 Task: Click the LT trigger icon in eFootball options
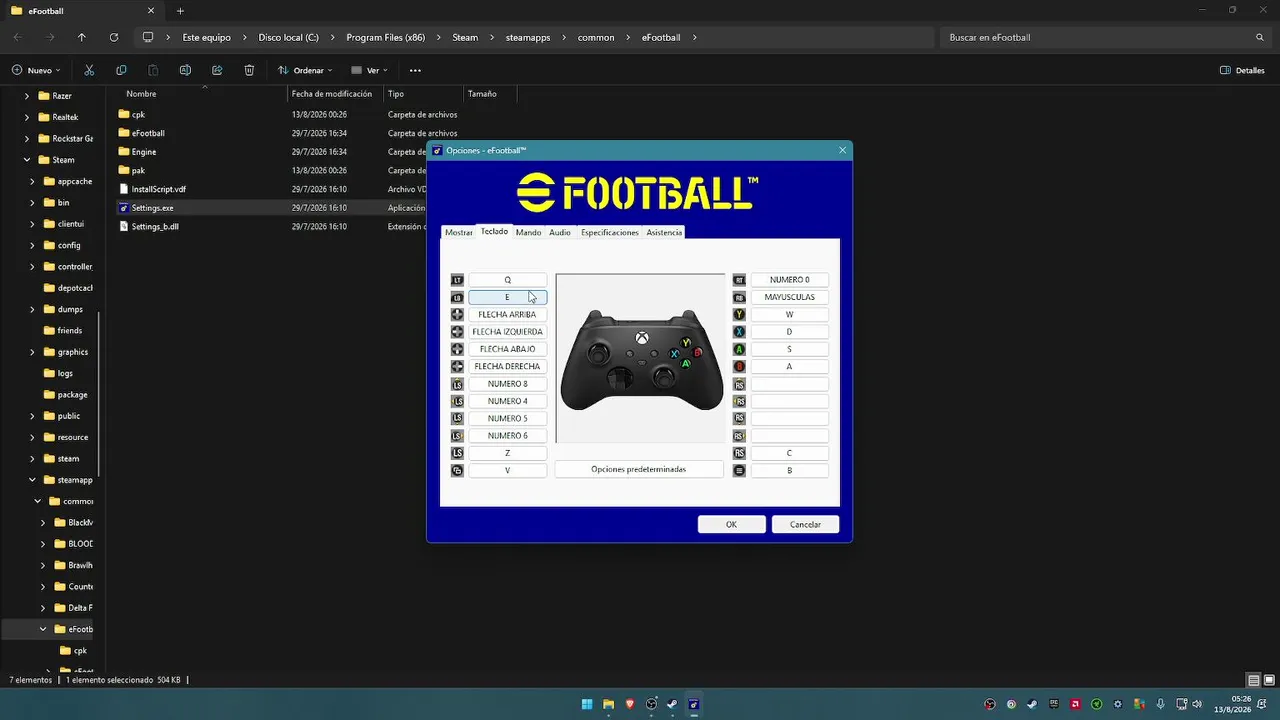click(457, 280)
